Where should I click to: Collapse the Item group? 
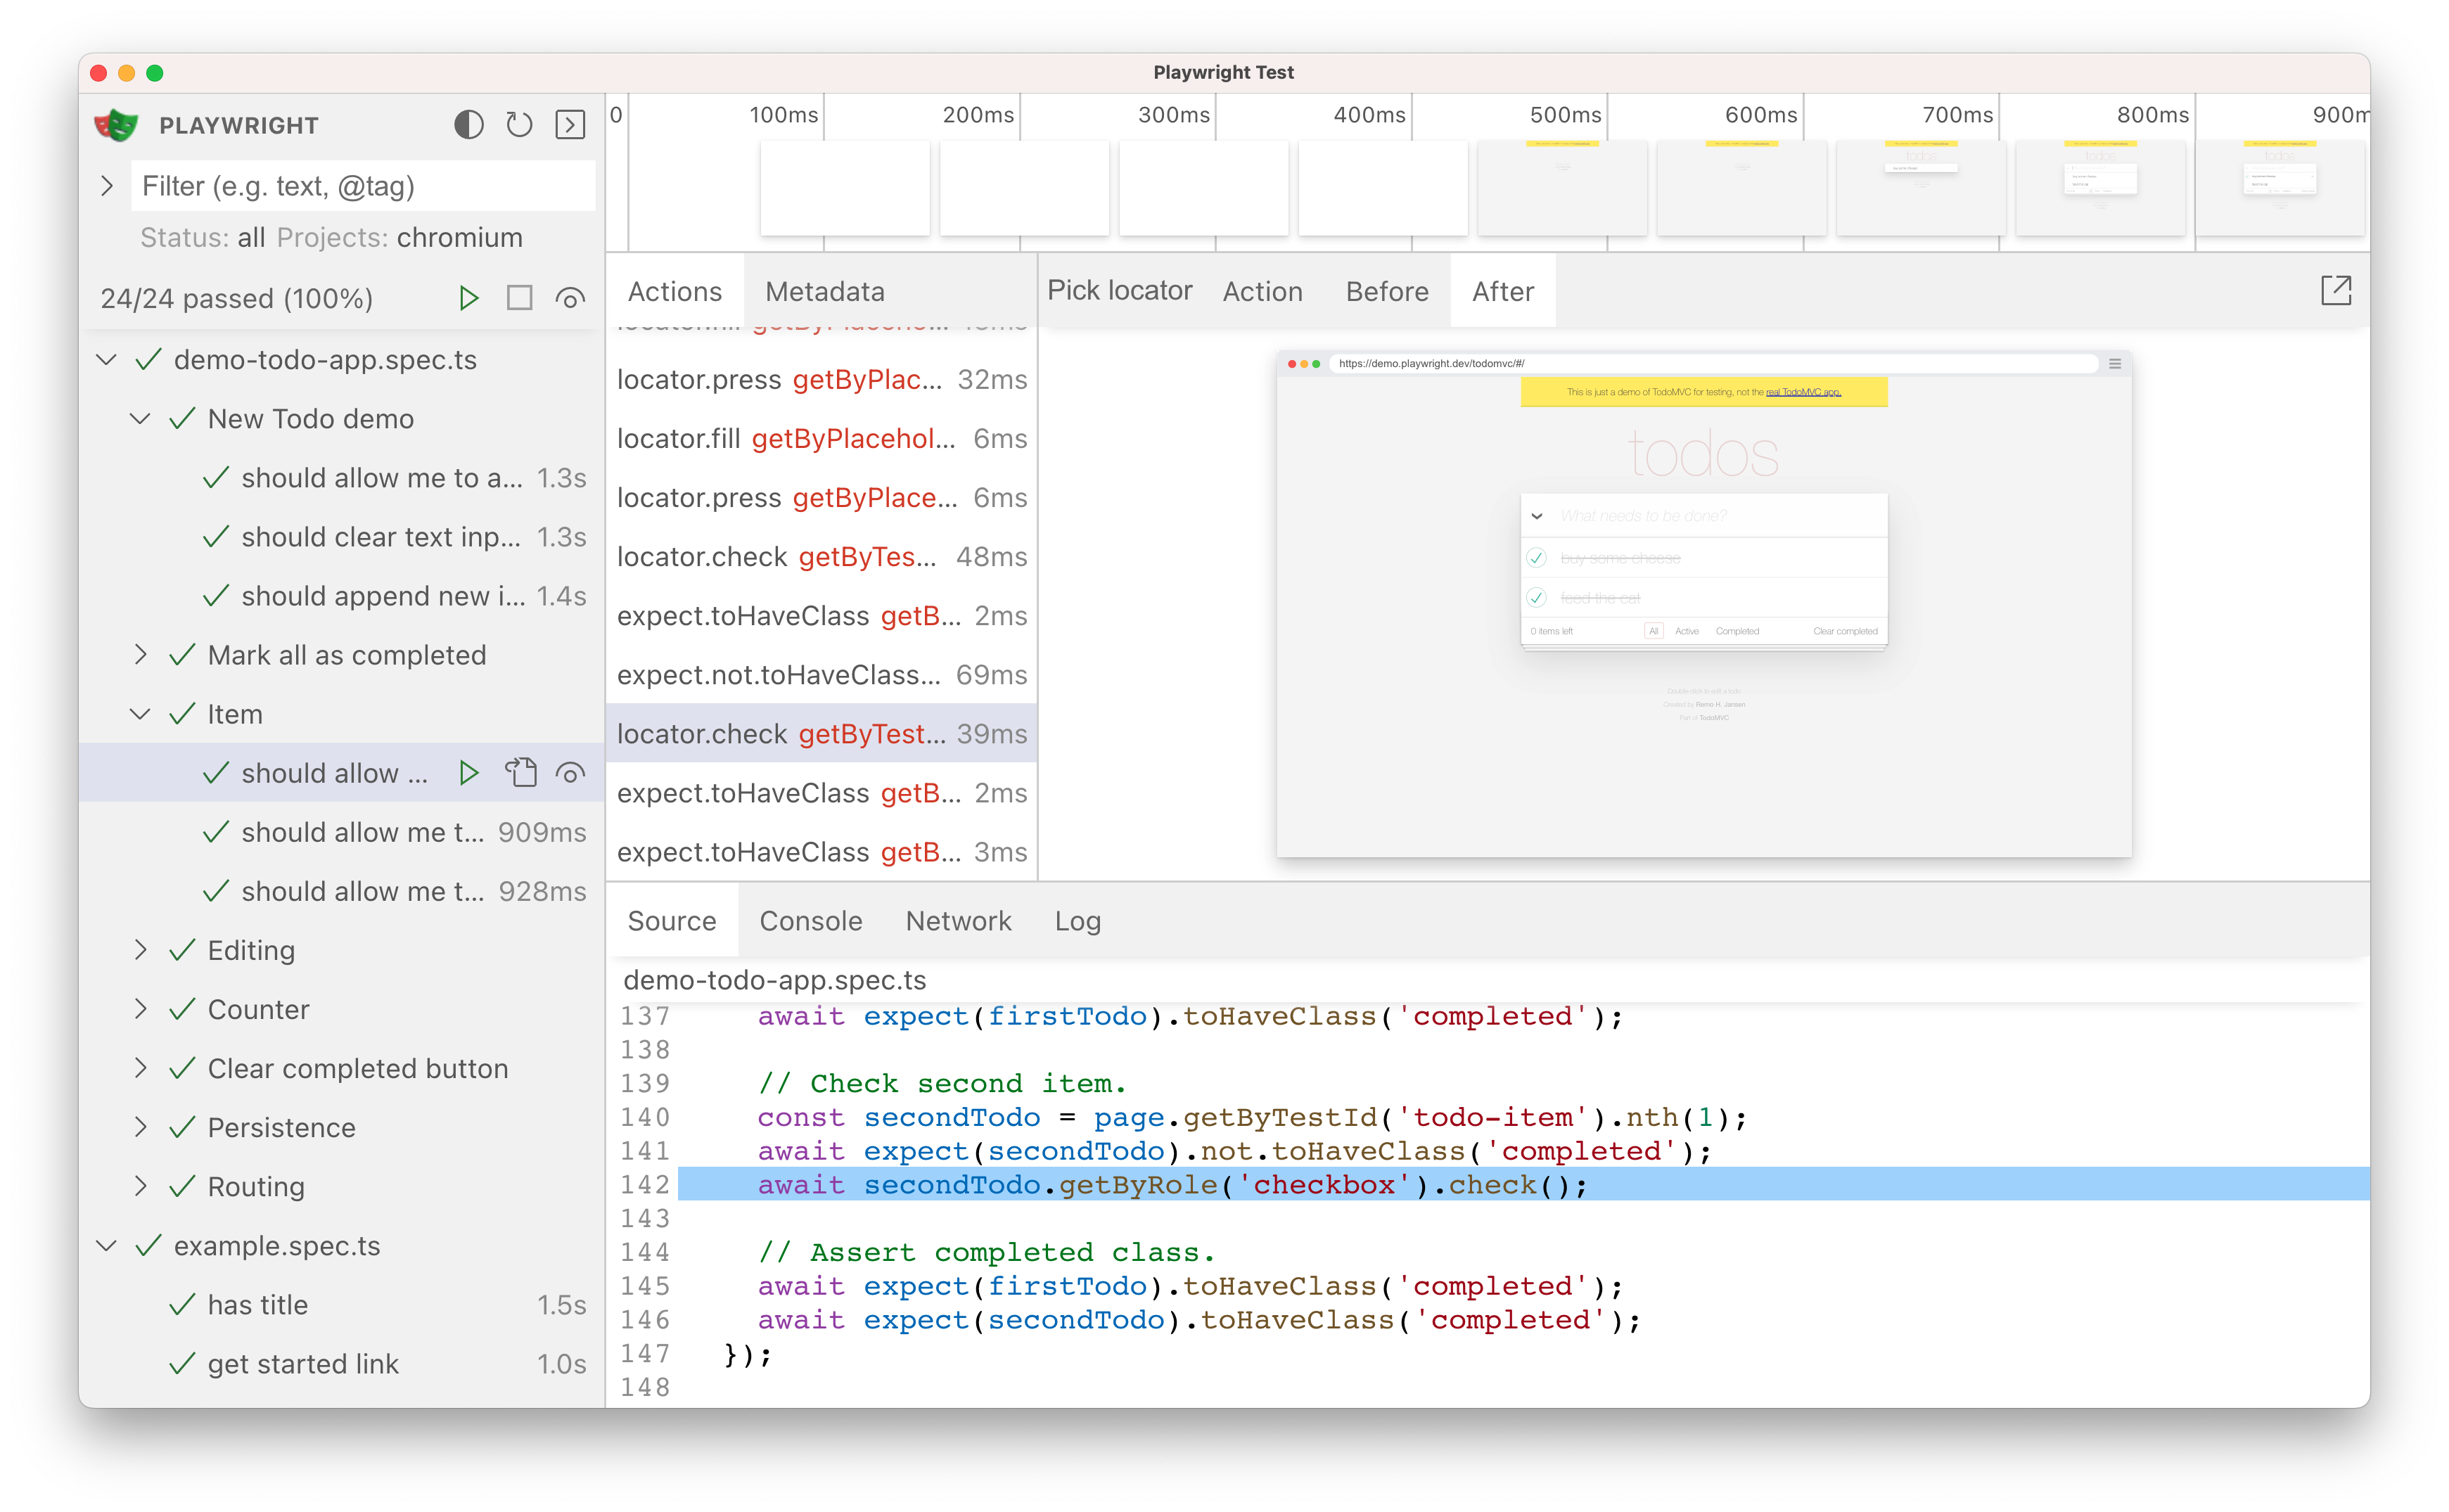coord(141,714)
